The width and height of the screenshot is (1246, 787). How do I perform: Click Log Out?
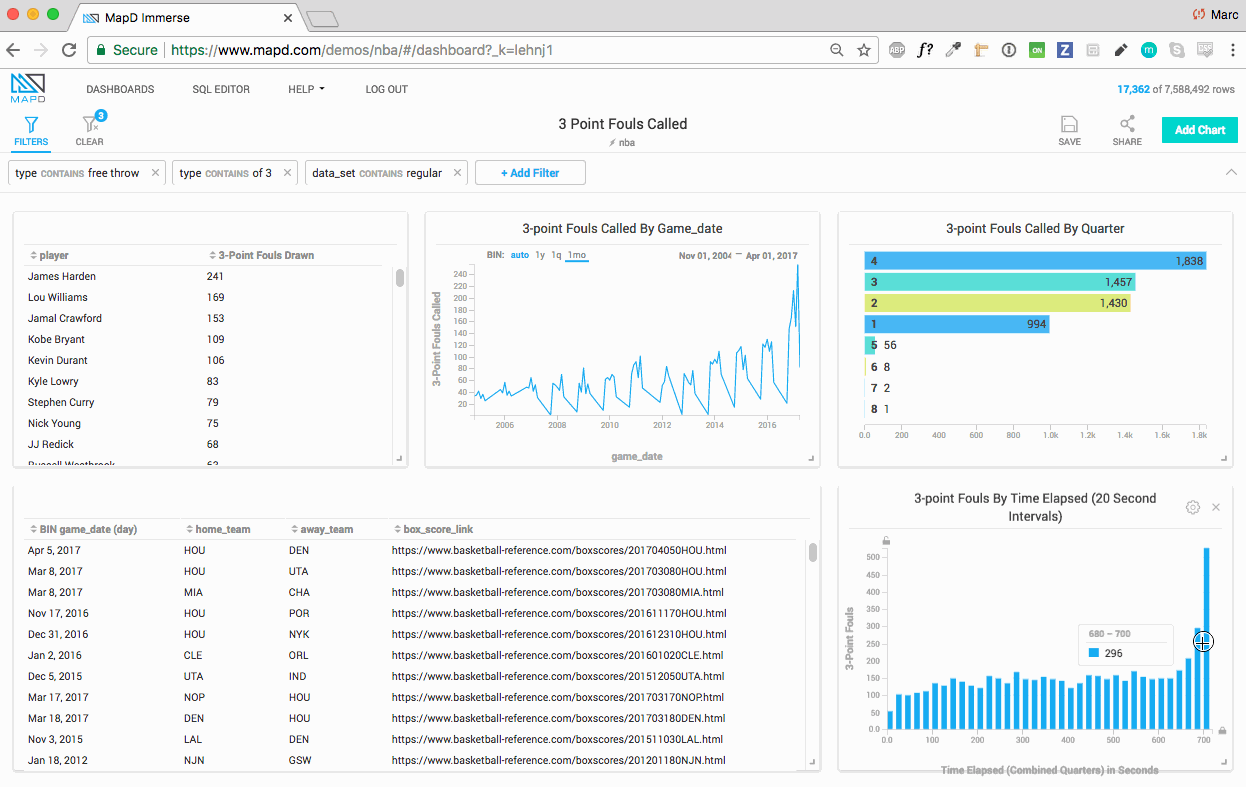coord(386,89)
